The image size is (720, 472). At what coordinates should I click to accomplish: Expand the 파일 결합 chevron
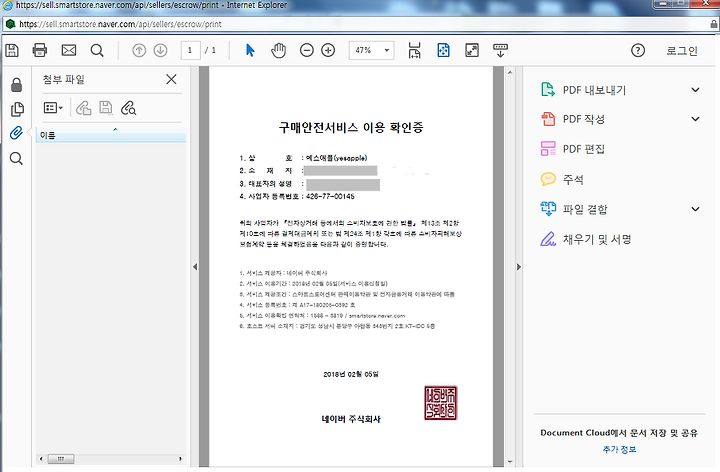696,209
